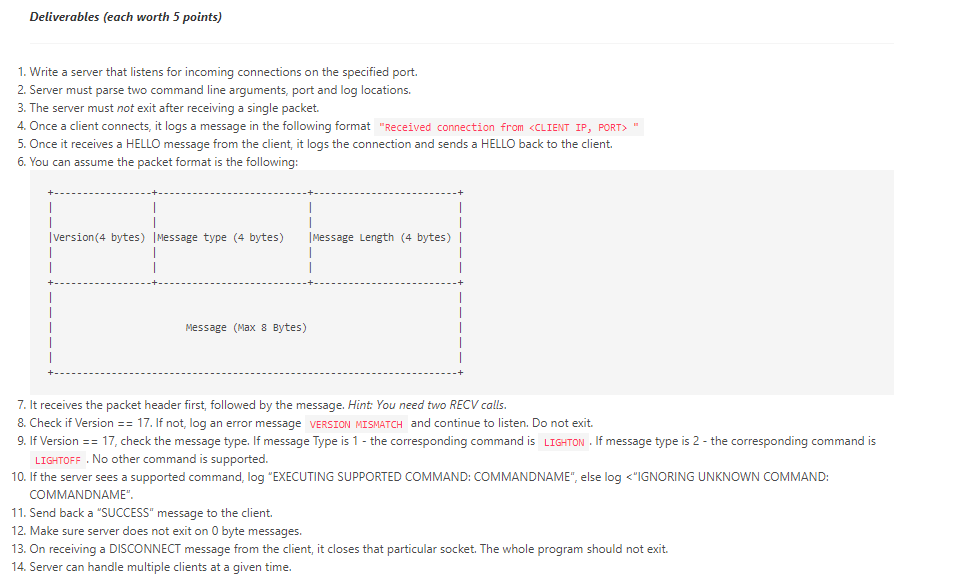Select the VERSION MISMATCH code span

click(x=354, y=423)
